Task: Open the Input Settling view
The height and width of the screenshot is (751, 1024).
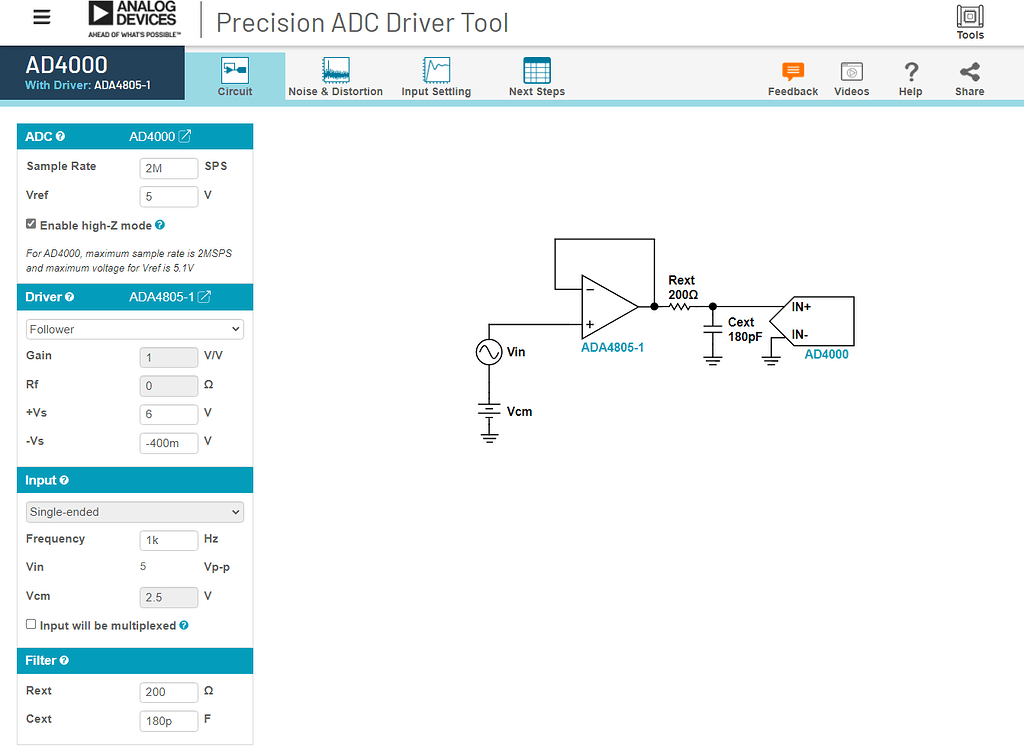Action: coord(437,75)
